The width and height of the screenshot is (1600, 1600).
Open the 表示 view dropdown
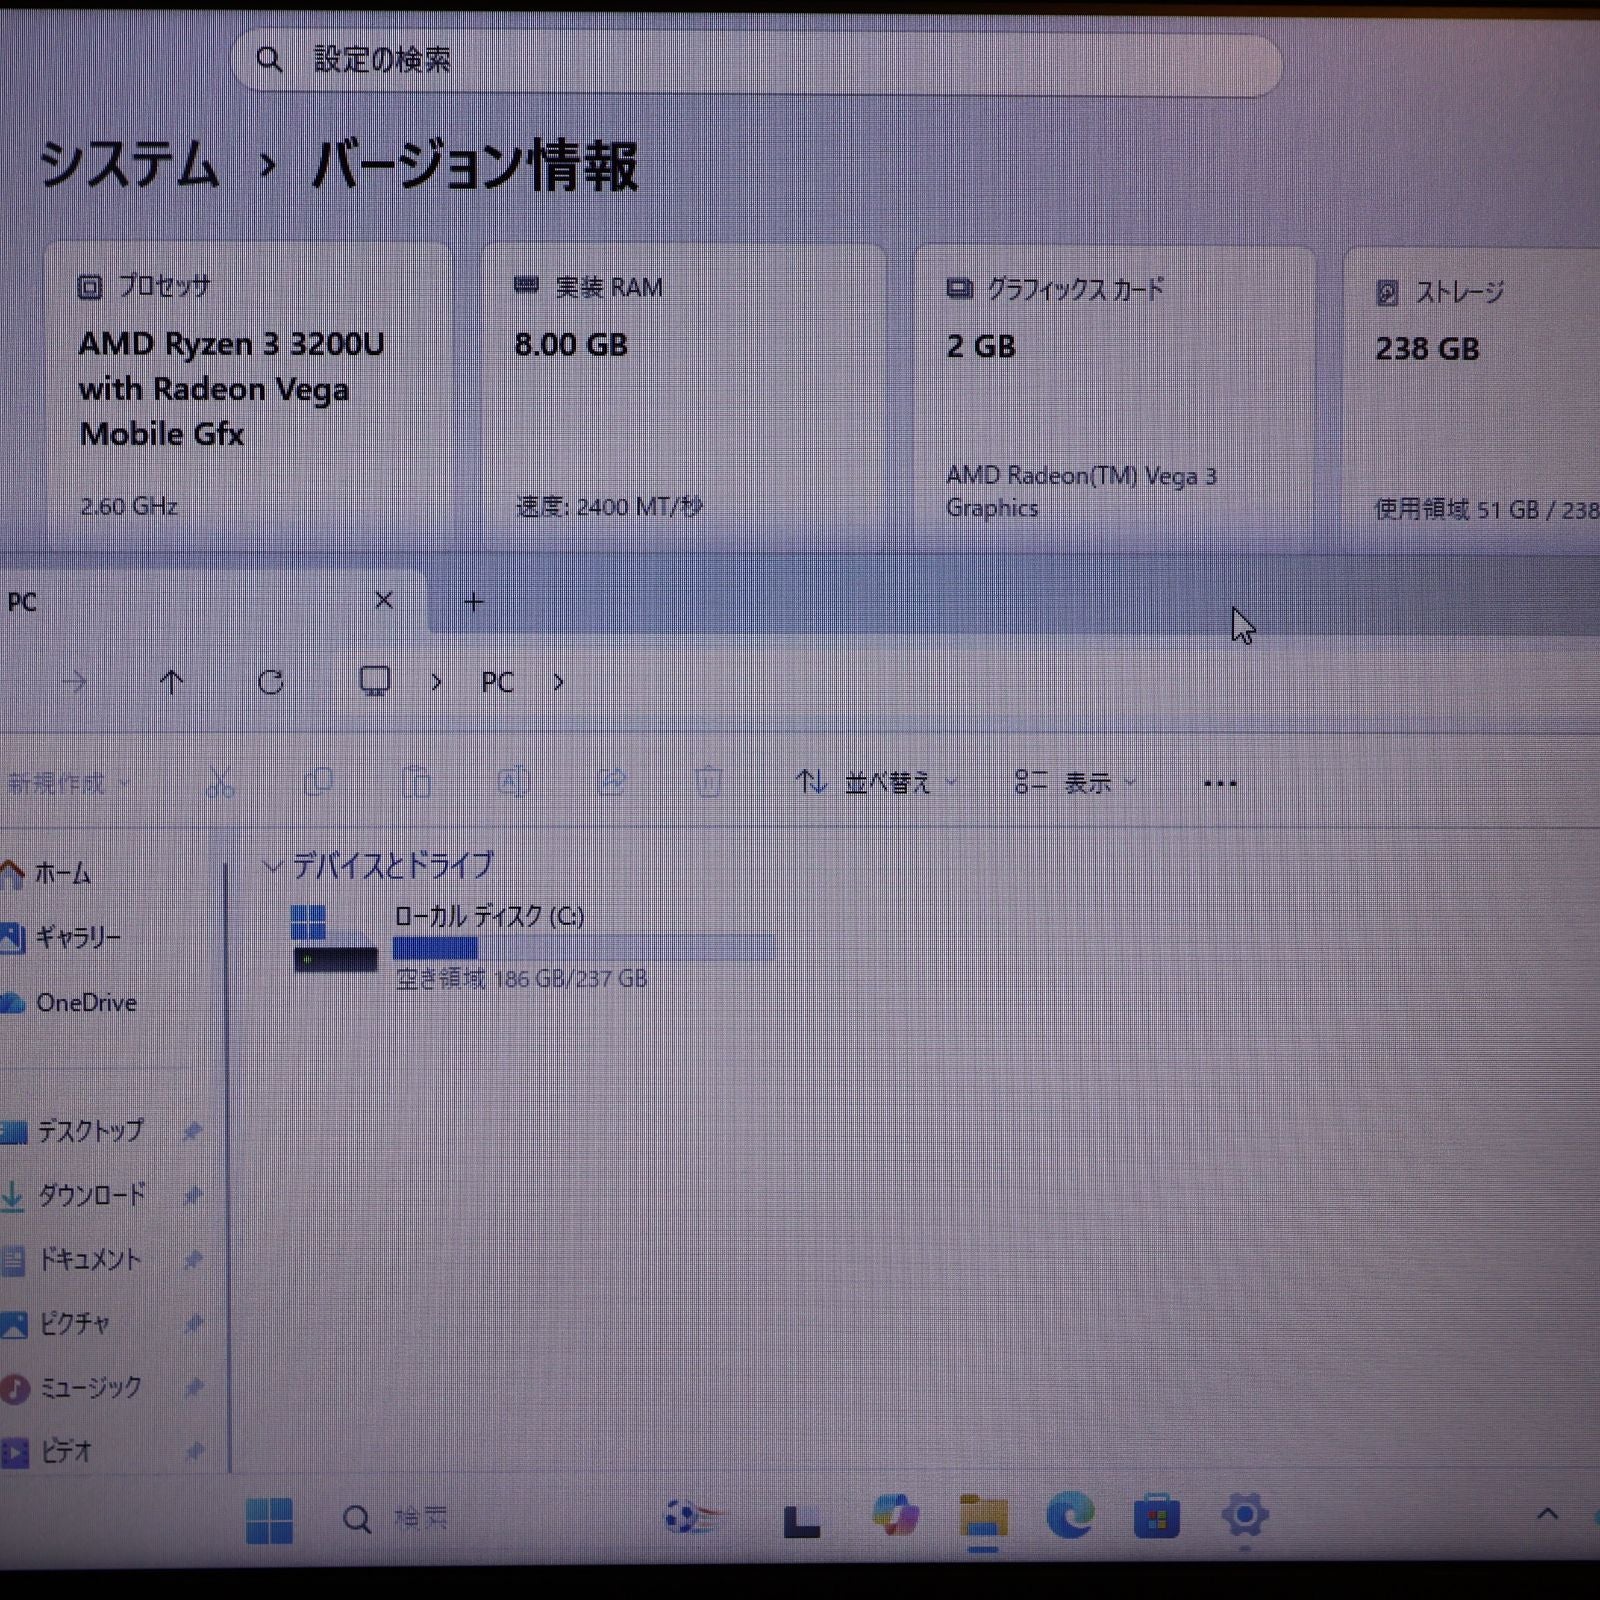coord(1075,782)
